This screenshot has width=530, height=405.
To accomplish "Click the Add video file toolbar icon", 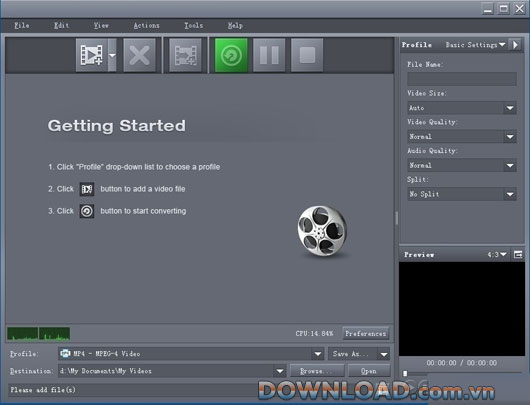I will pos(92,55).
